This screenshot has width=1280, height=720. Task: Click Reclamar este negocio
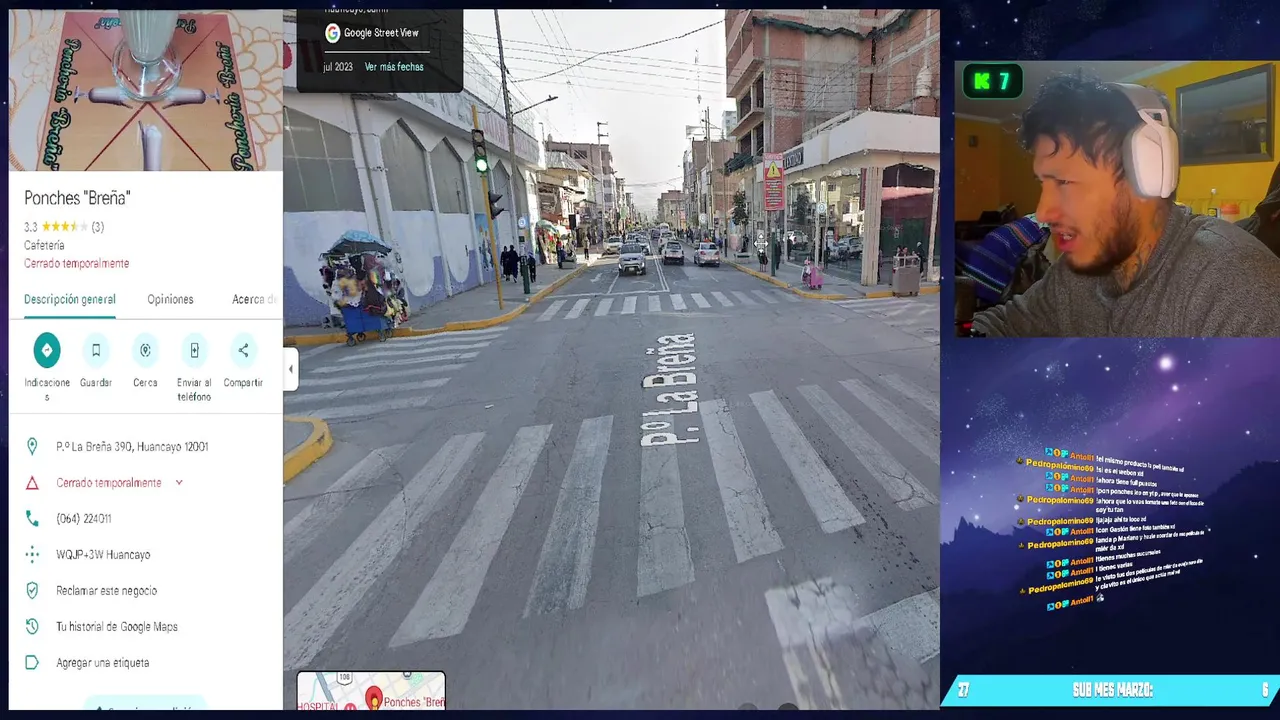tap(106, 591)
